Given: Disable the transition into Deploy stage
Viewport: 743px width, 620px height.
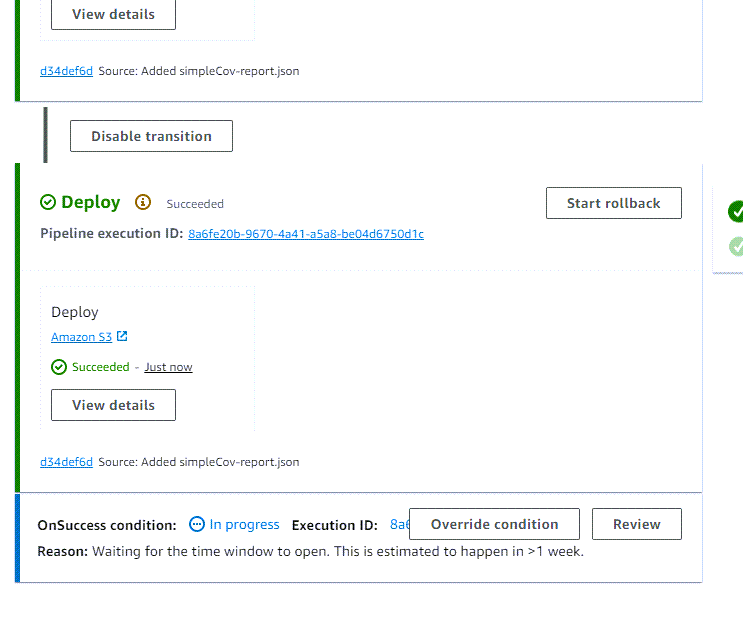Looking at the screenshot, I should point(151,136).
